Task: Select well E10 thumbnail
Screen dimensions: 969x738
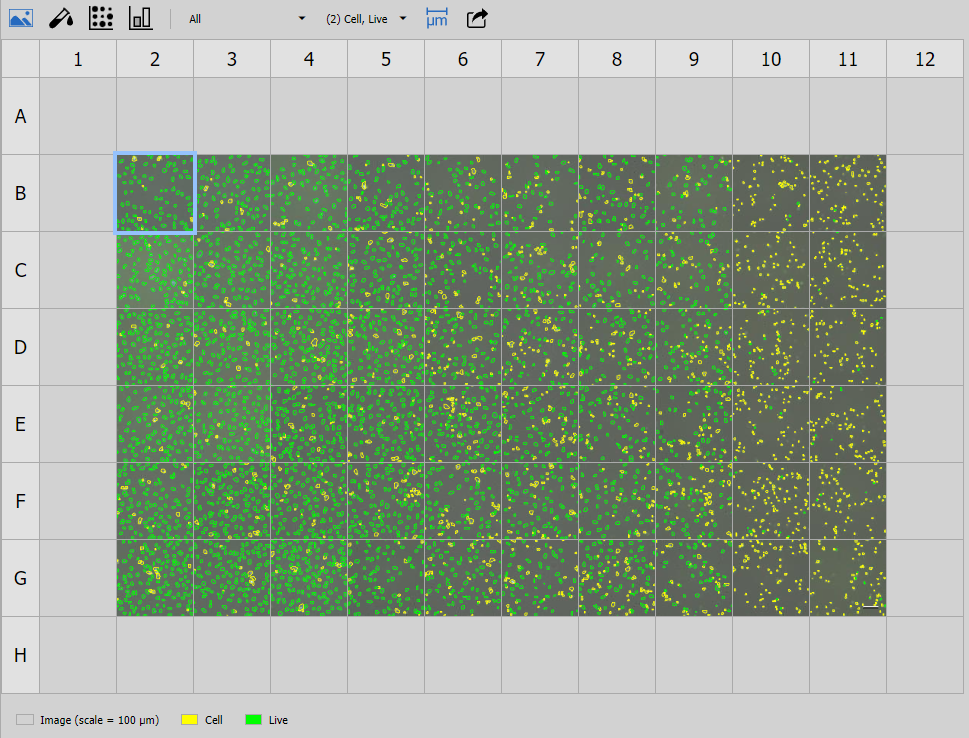Action: pyautogui.click(x=771, y=424)
